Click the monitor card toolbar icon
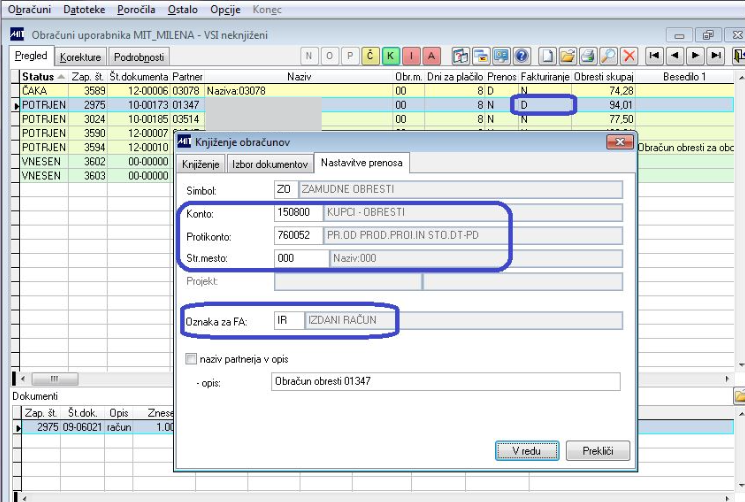745x502 pixels. [501, 56]
